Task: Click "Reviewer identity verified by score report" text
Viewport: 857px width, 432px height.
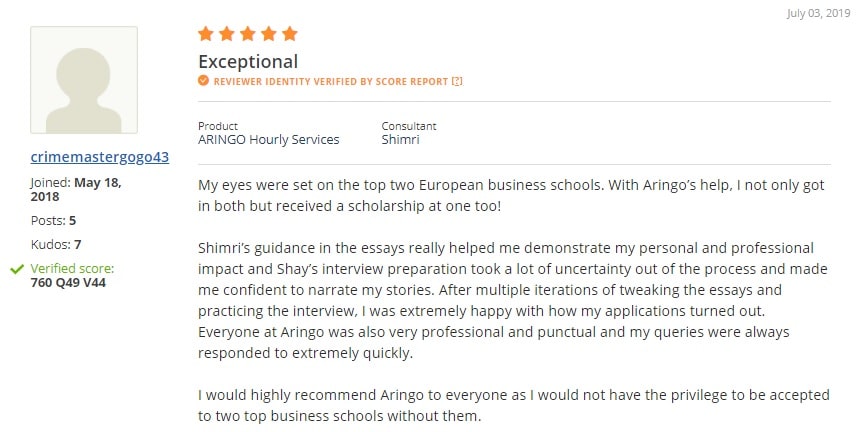Action: pos(330,81)
